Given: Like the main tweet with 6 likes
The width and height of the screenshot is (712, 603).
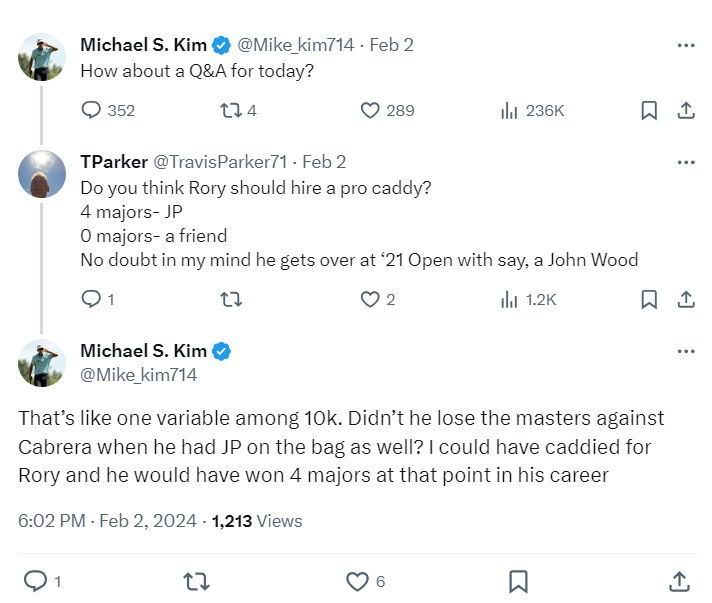Looking at the screenshot, I should tap(357, 580).
